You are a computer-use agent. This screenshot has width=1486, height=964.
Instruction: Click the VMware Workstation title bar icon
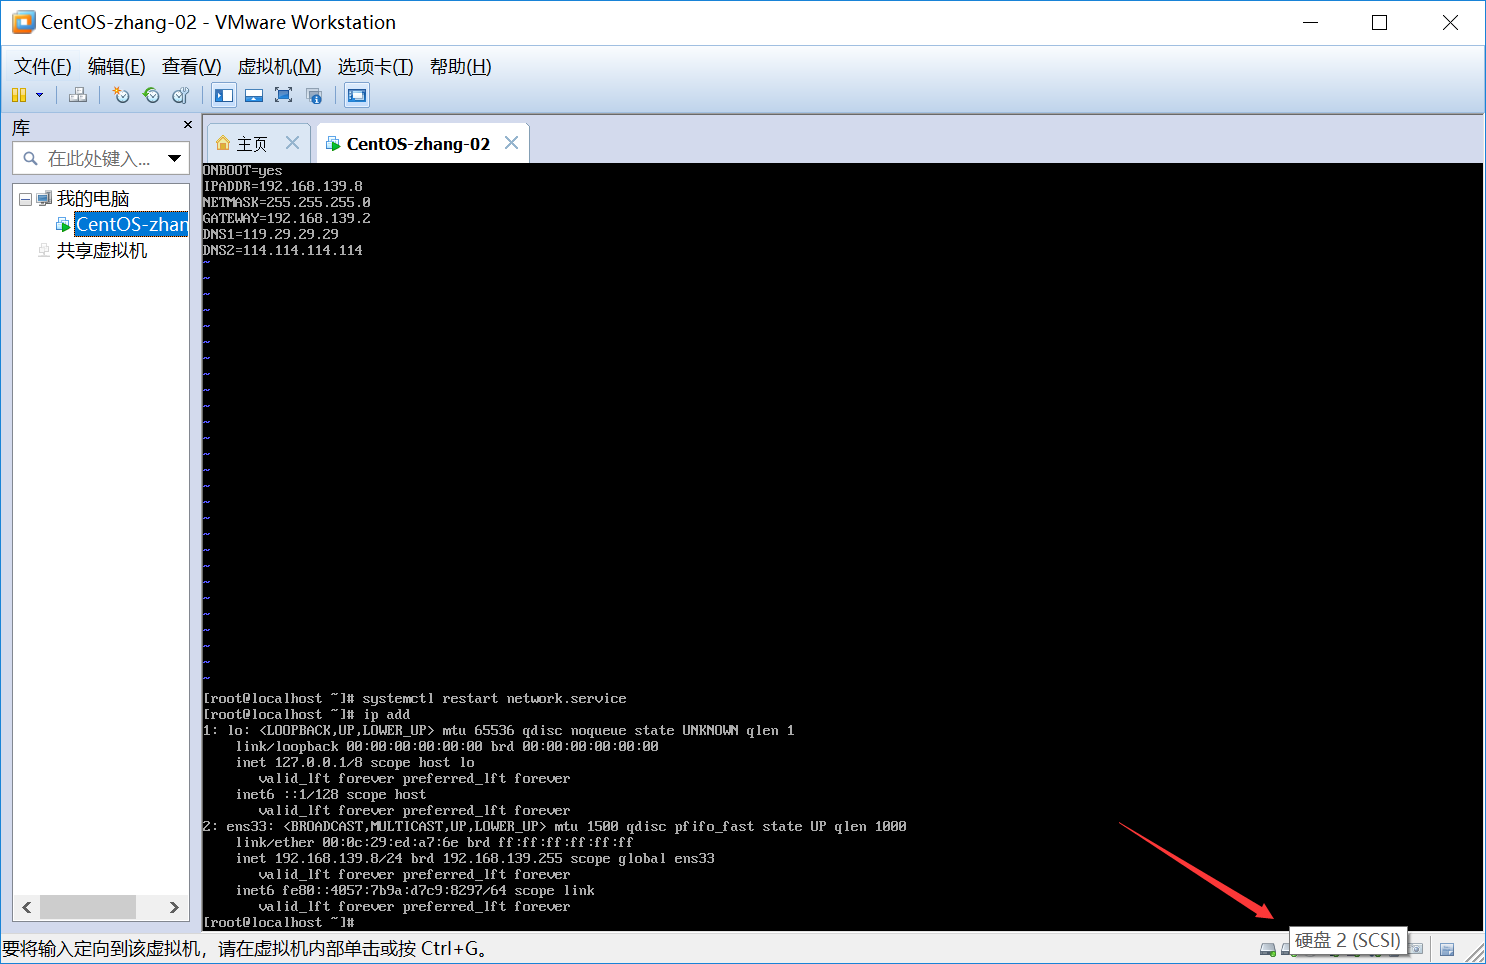(23, 22)
